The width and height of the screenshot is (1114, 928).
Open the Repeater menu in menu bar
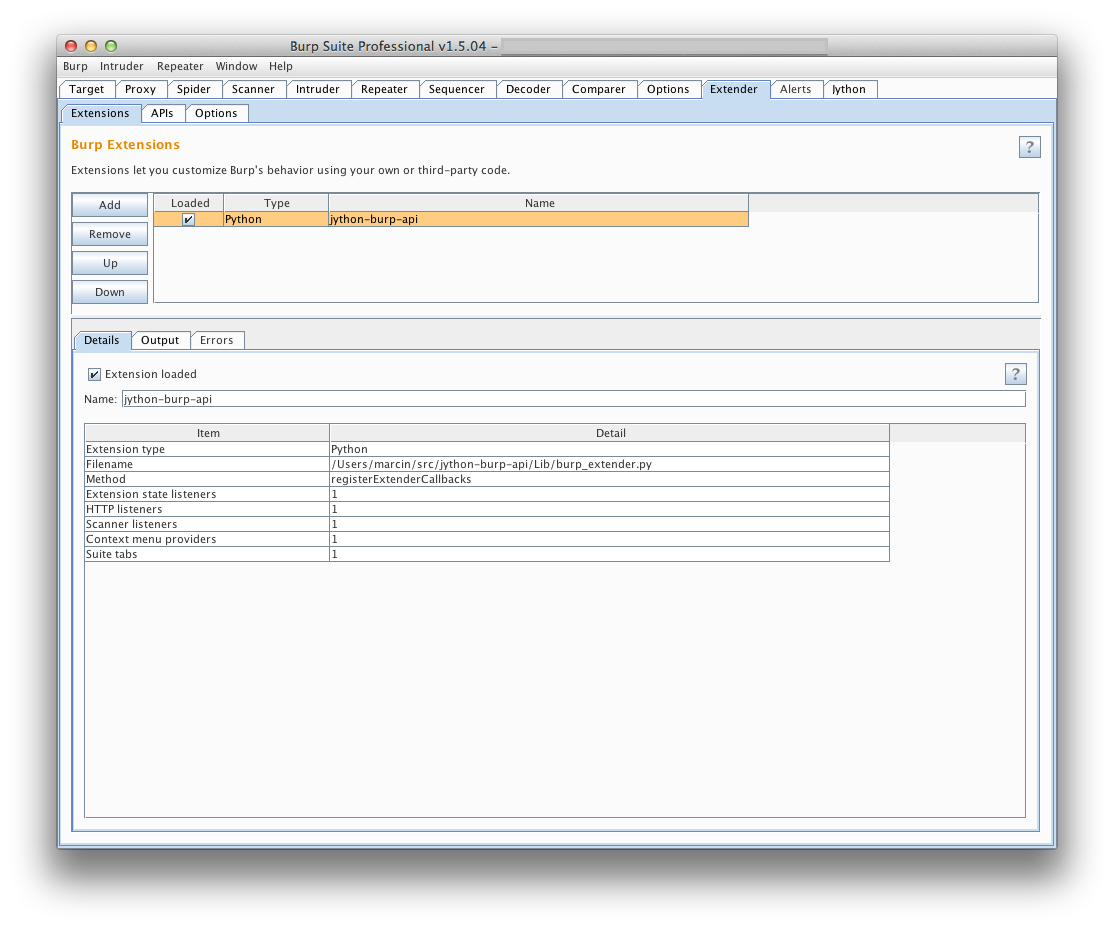pyautogui.click(x=180, y=66)
